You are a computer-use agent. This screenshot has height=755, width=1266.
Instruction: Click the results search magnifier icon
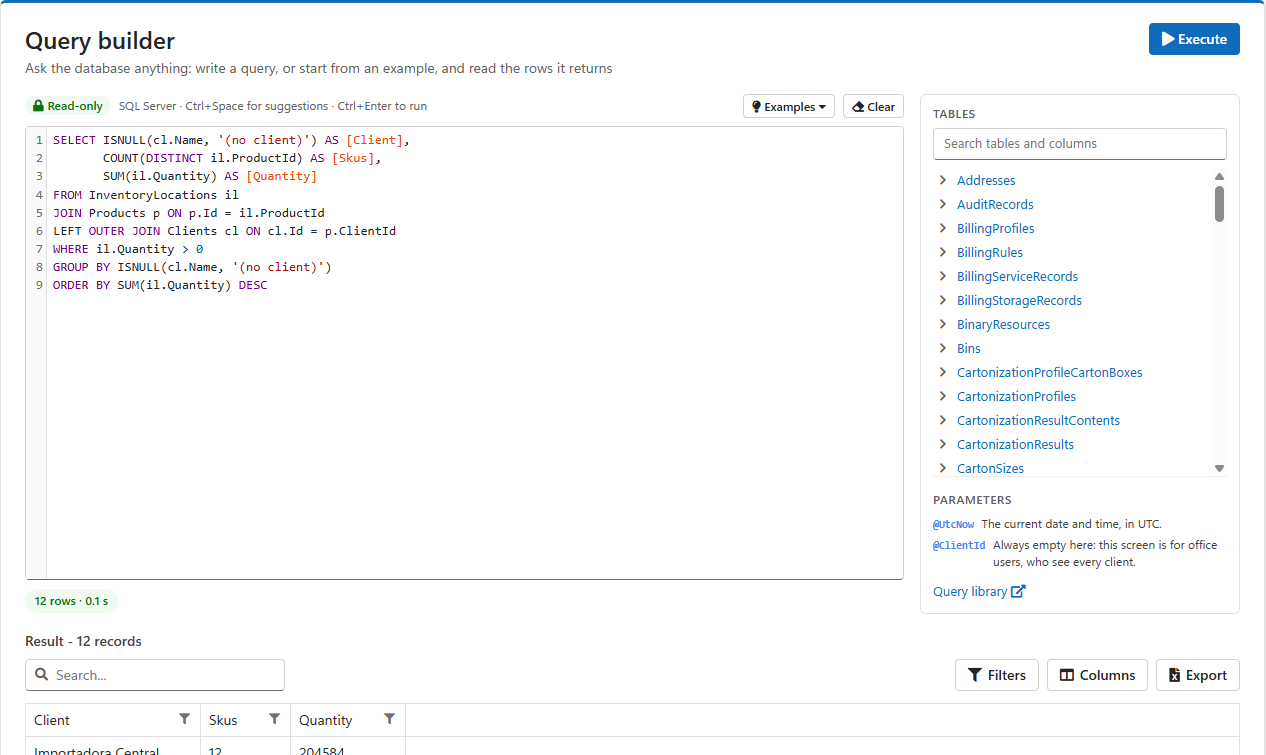42,675
